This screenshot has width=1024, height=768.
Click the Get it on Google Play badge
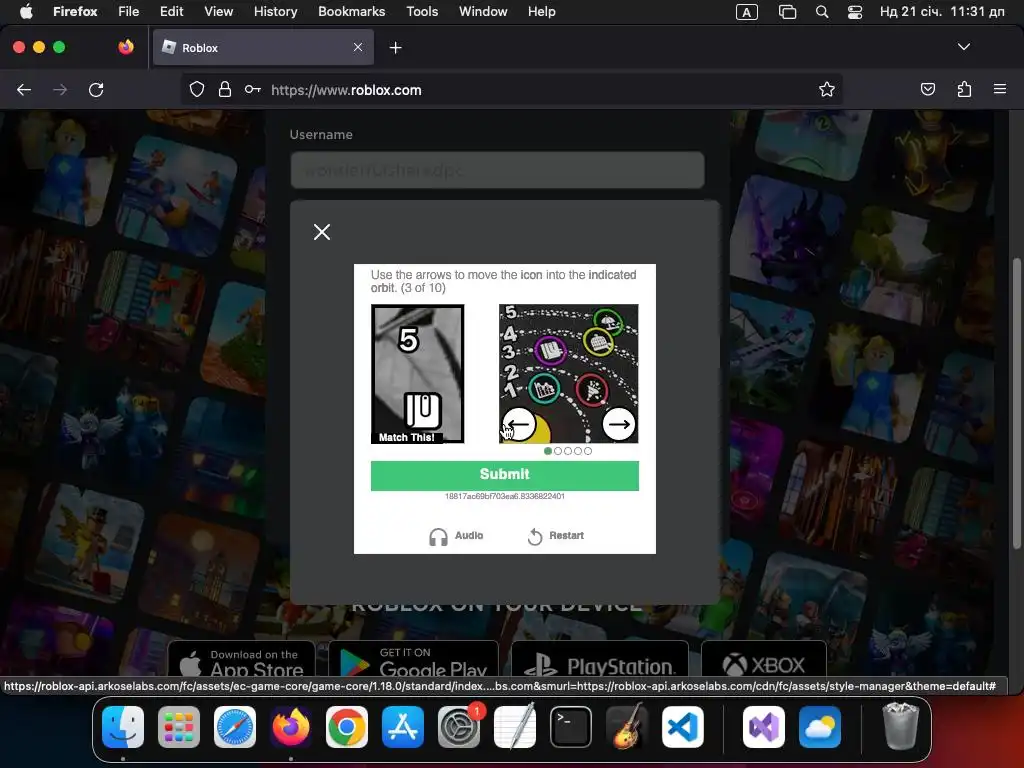pos(413,658)
